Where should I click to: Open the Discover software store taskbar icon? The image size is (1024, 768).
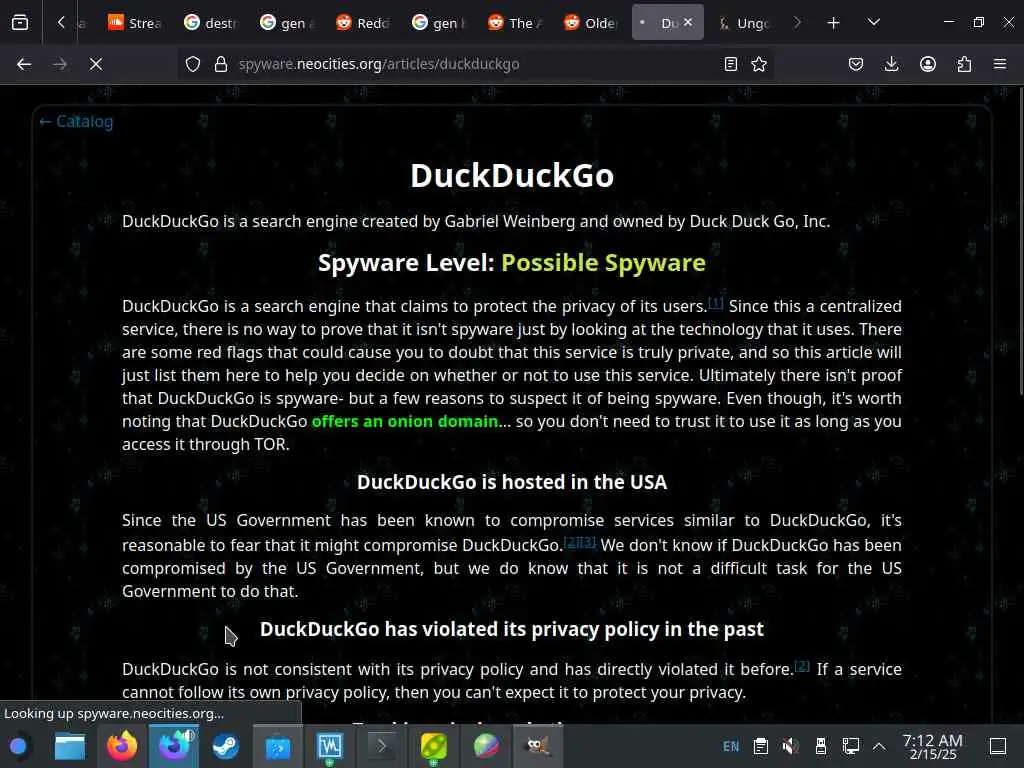tap(278, 746)
